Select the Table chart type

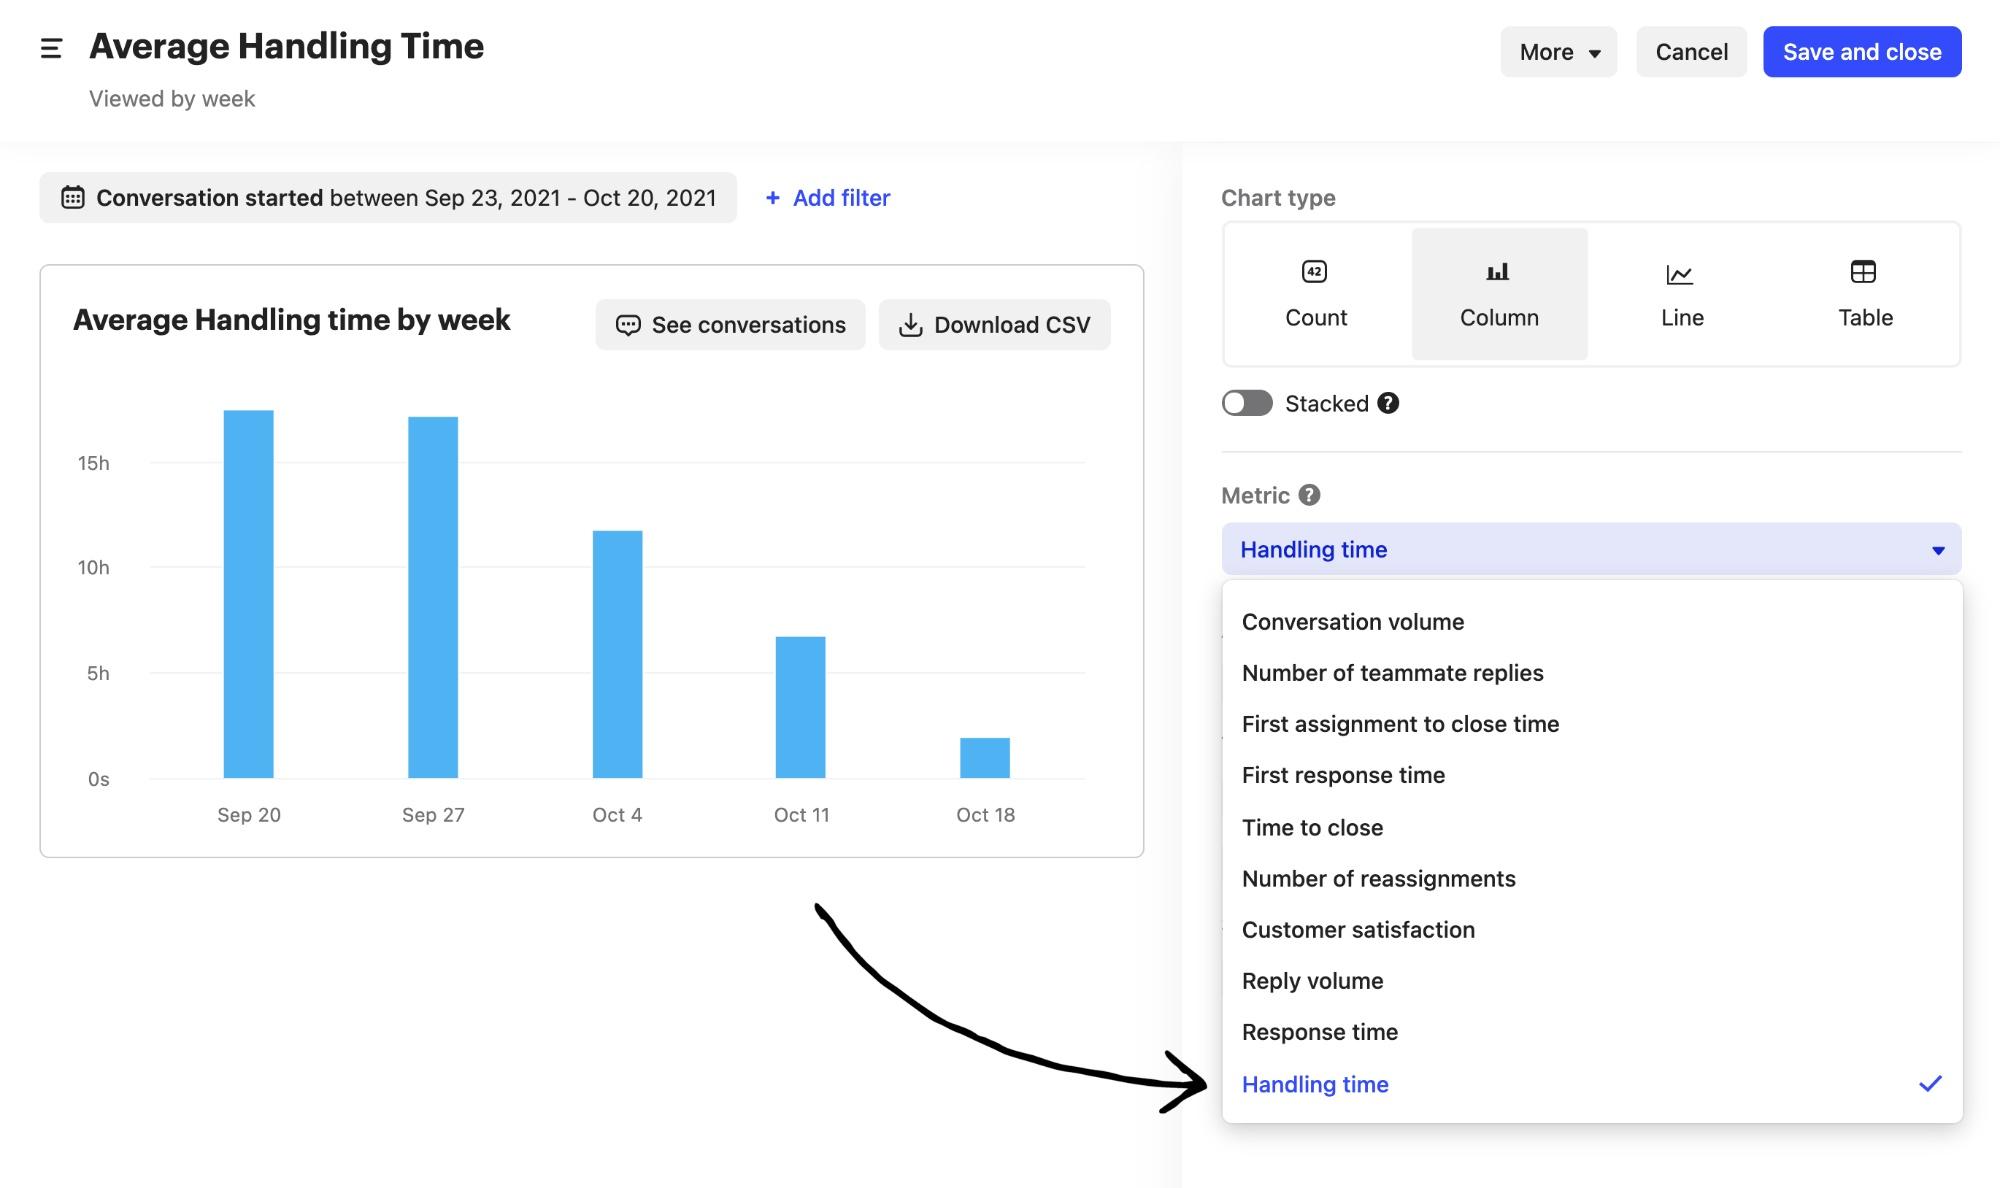[x=1865, y=294]
